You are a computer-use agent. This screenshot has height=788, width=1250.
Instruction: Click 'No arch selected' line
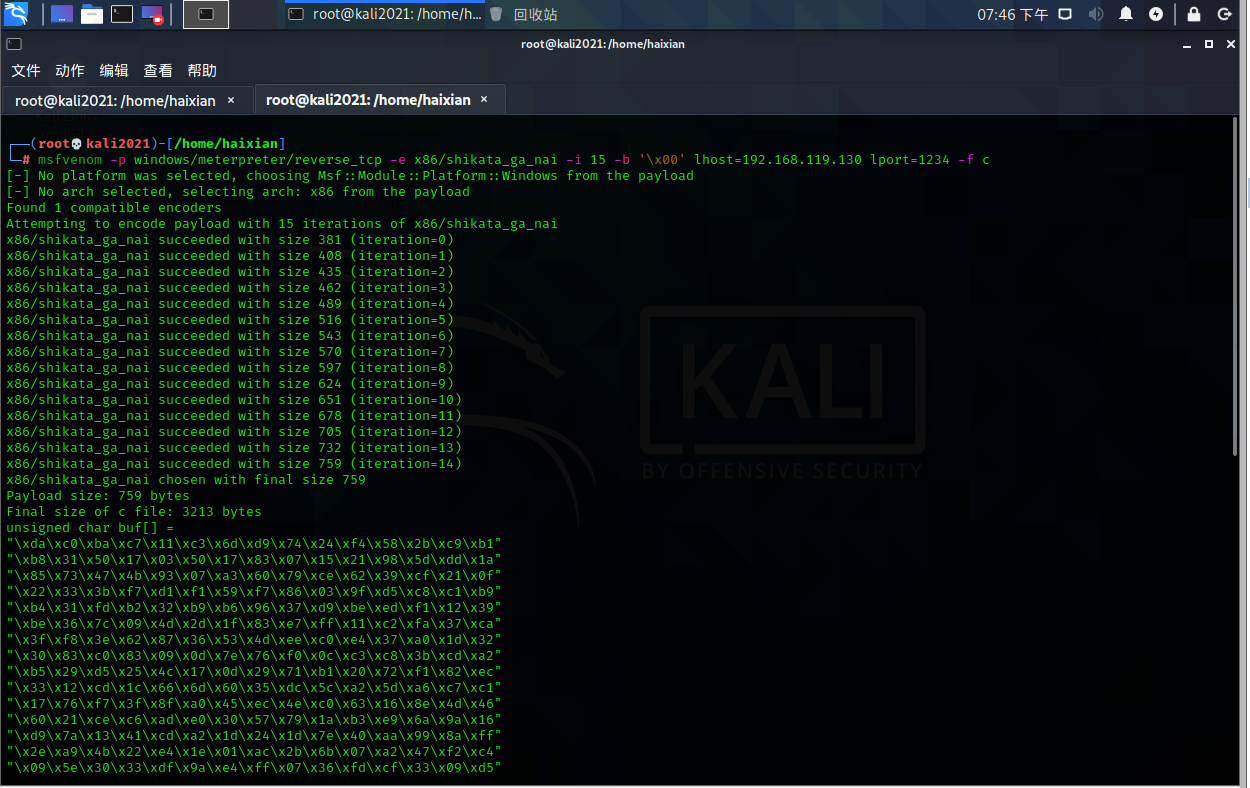(x=238, y=191)
